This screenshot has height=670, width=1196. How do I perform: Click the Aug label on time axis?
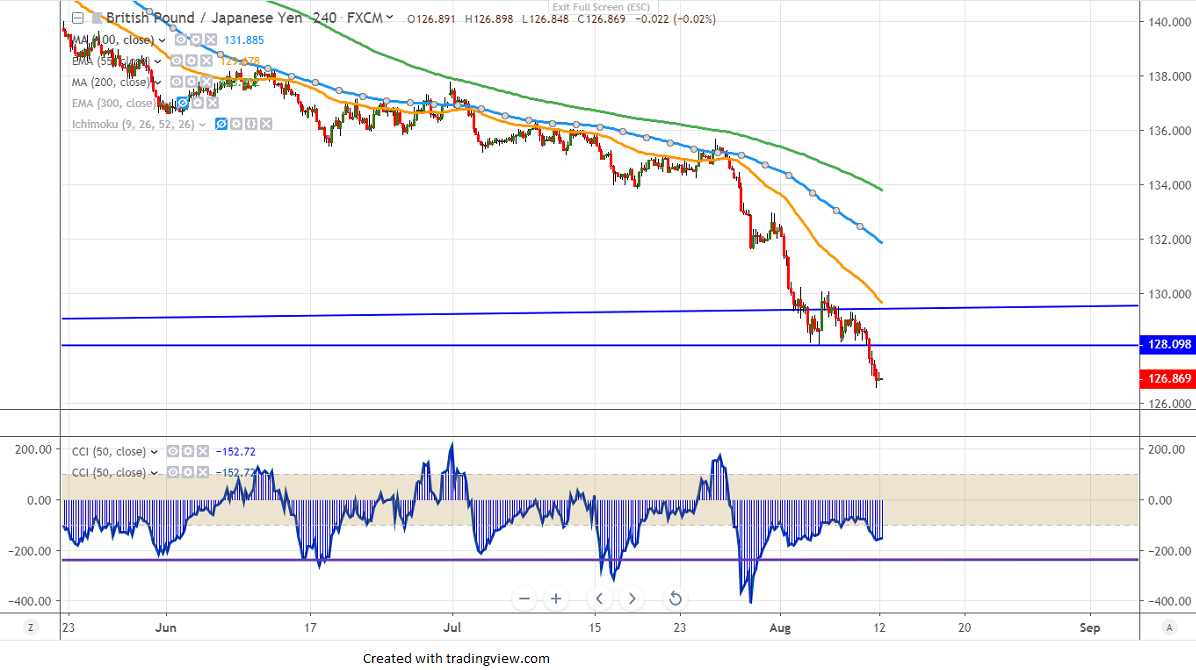click(x=780, y=628)
